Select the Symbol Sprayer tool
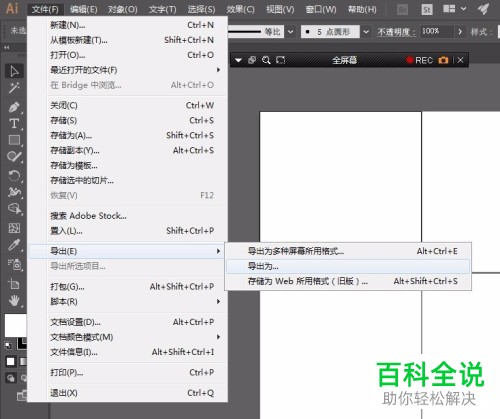The height and width of the screenshot is (419, 500). pos(14,264)
